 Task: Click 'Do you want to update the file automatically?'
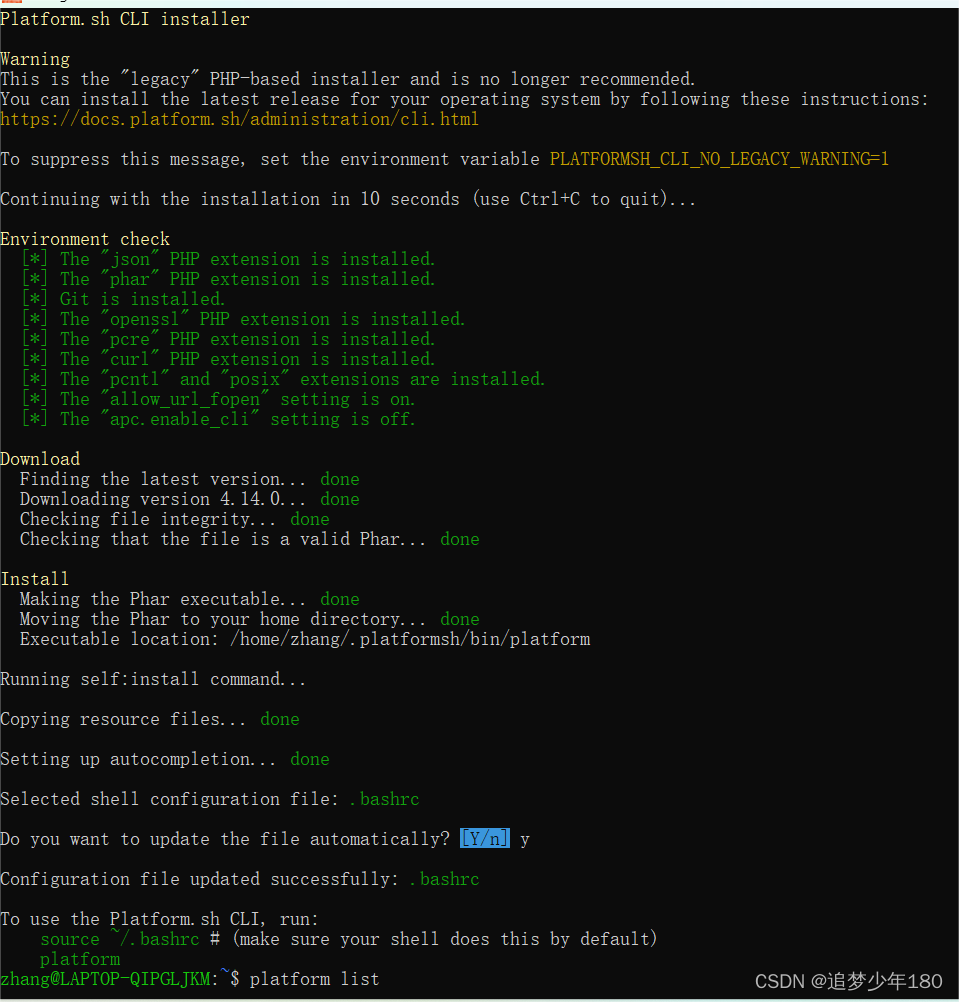pyautogui.click(x=225, y=838)
